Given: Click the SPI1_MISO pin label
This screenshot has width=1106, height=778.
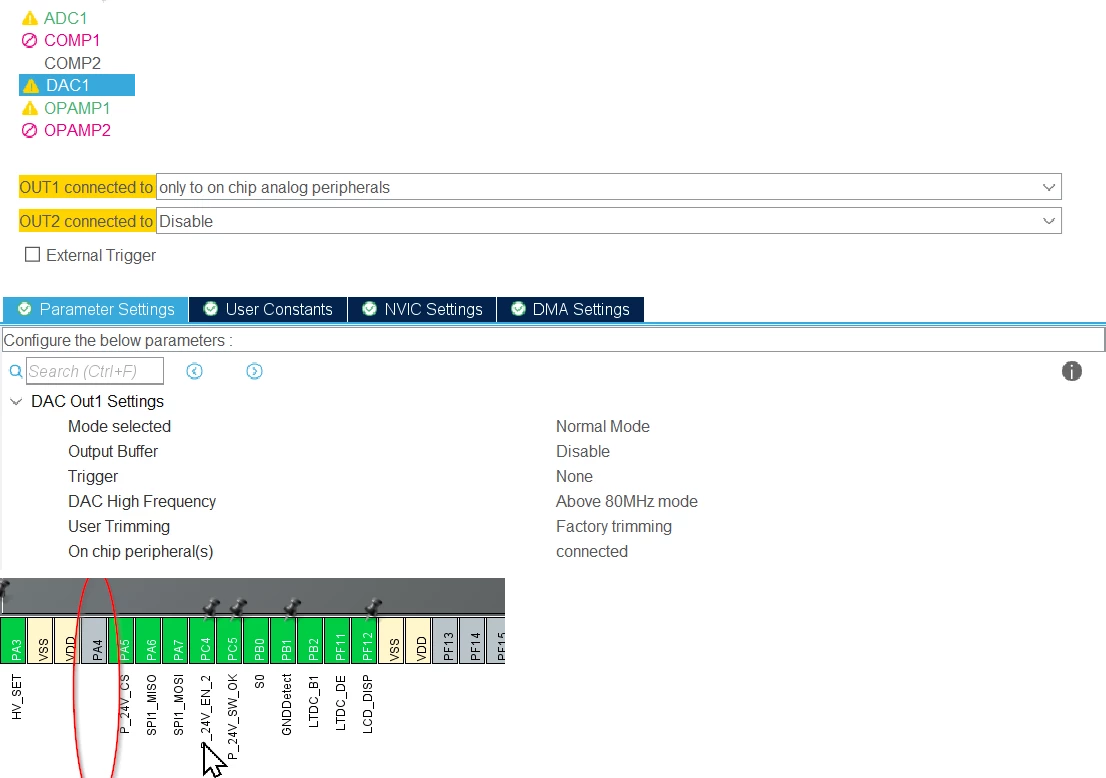Looking at the screenshot, I should point(152,705).
